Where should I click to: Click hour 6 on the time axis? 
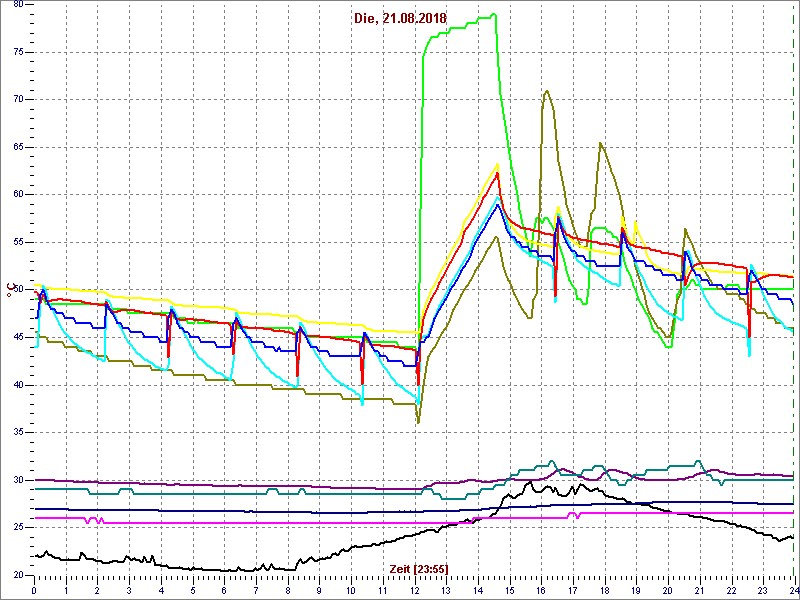[x=224, y=590]
